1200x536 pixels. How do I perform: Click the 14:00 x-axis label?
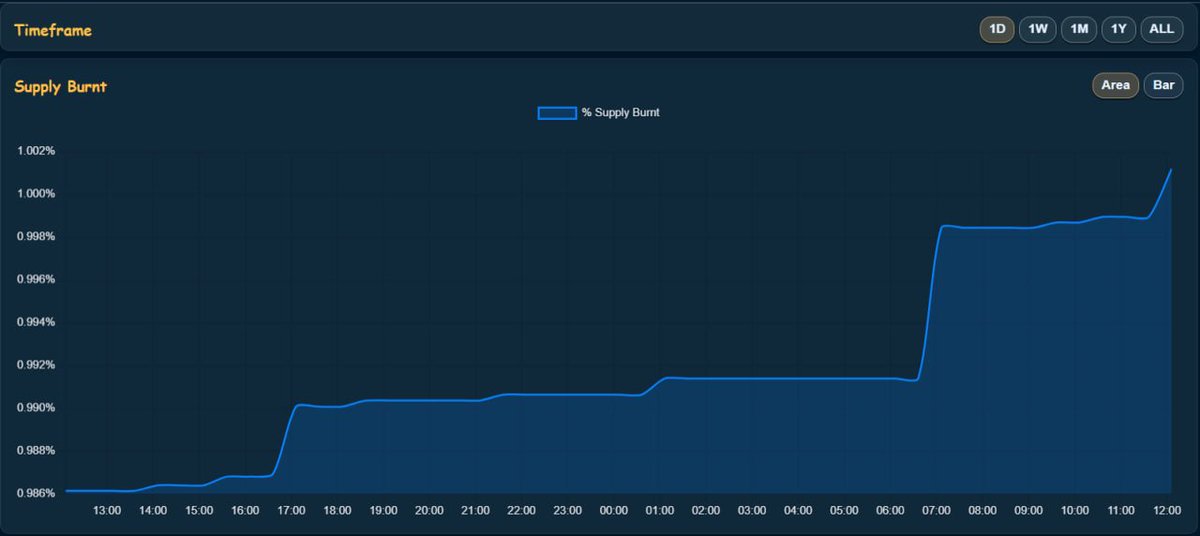153,511
